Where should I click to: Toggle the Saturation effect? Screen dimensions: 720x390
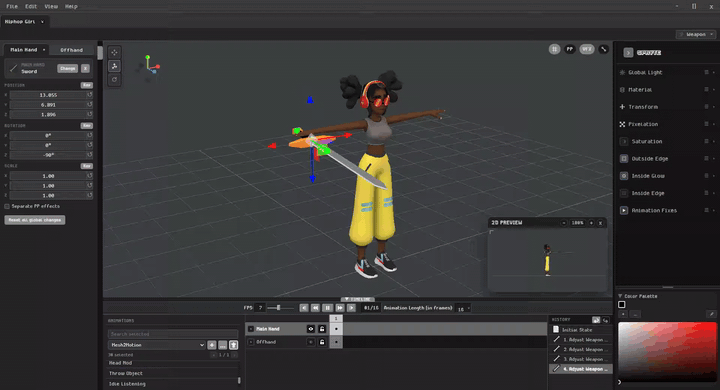(x=624, y=141)
